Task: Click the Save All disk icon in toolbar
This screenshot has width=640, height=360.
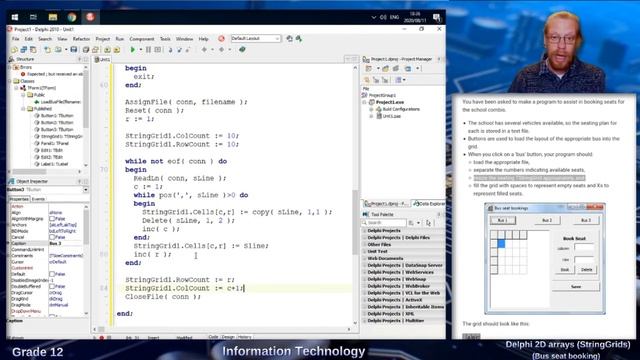Action: pyautogui.click(x=74, y=50)
